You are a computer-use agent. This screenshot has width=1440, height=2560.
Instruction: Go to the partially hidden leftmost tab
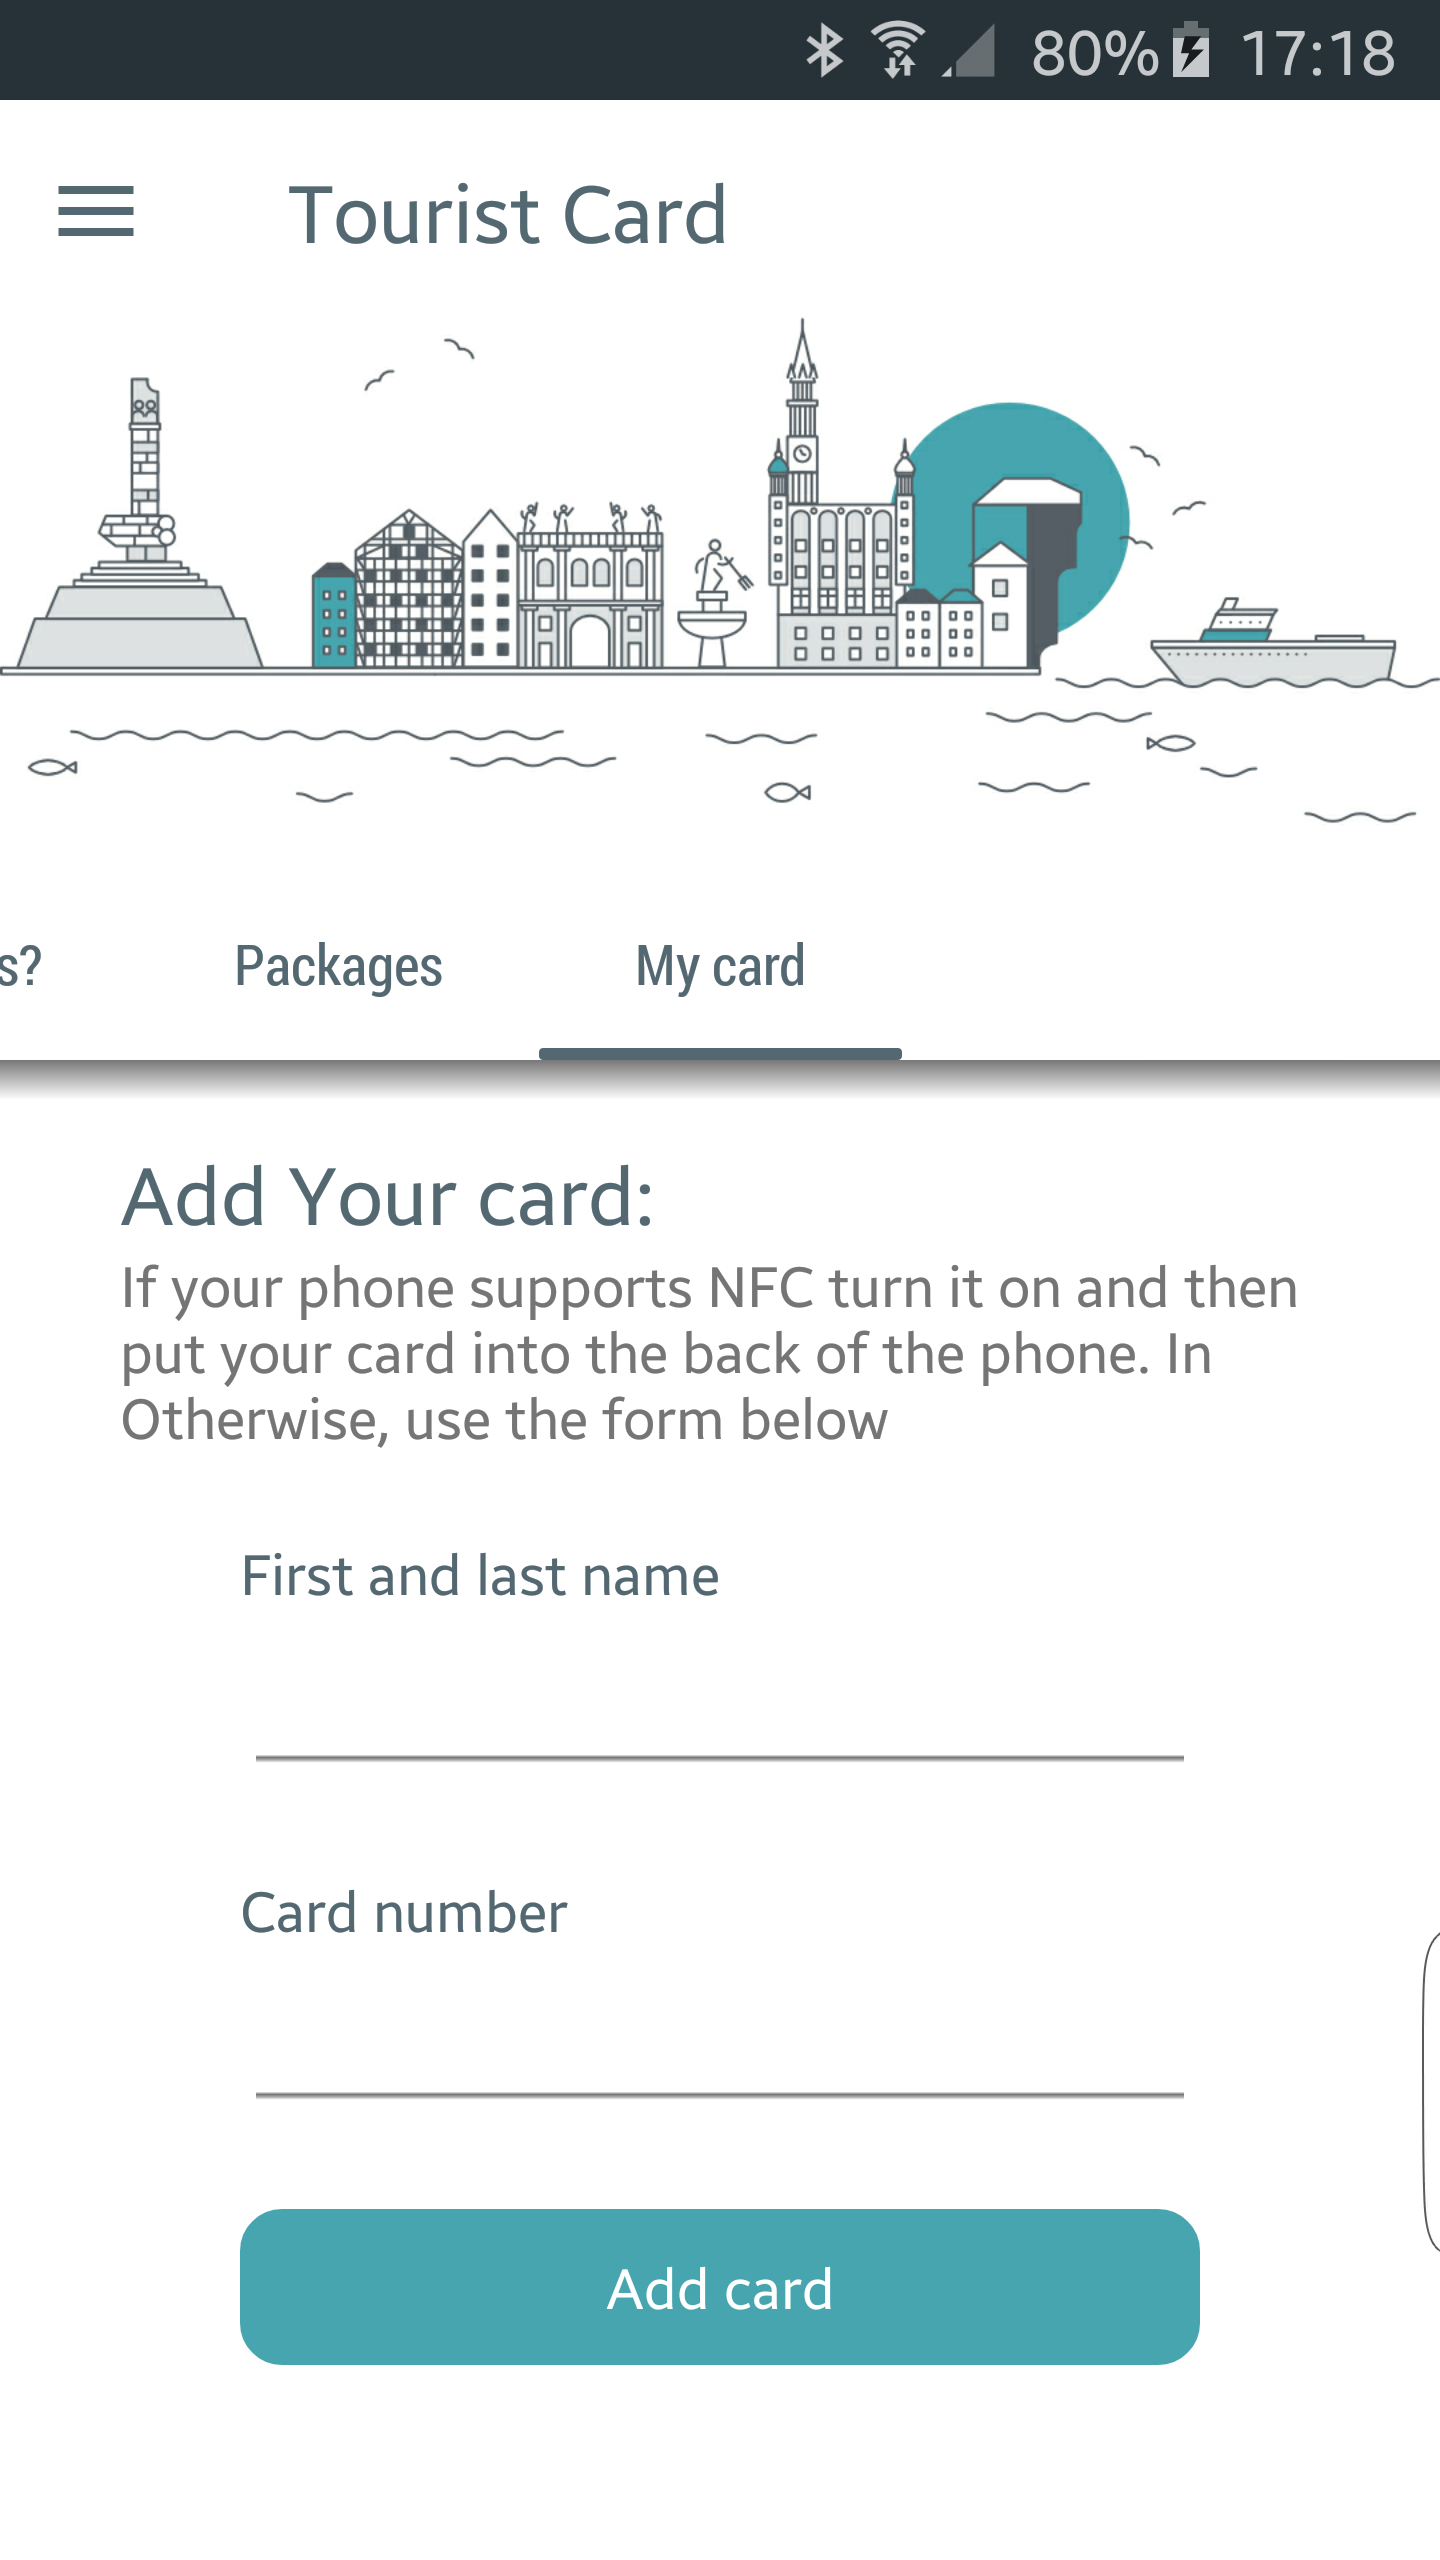click(x=22, y=967)
